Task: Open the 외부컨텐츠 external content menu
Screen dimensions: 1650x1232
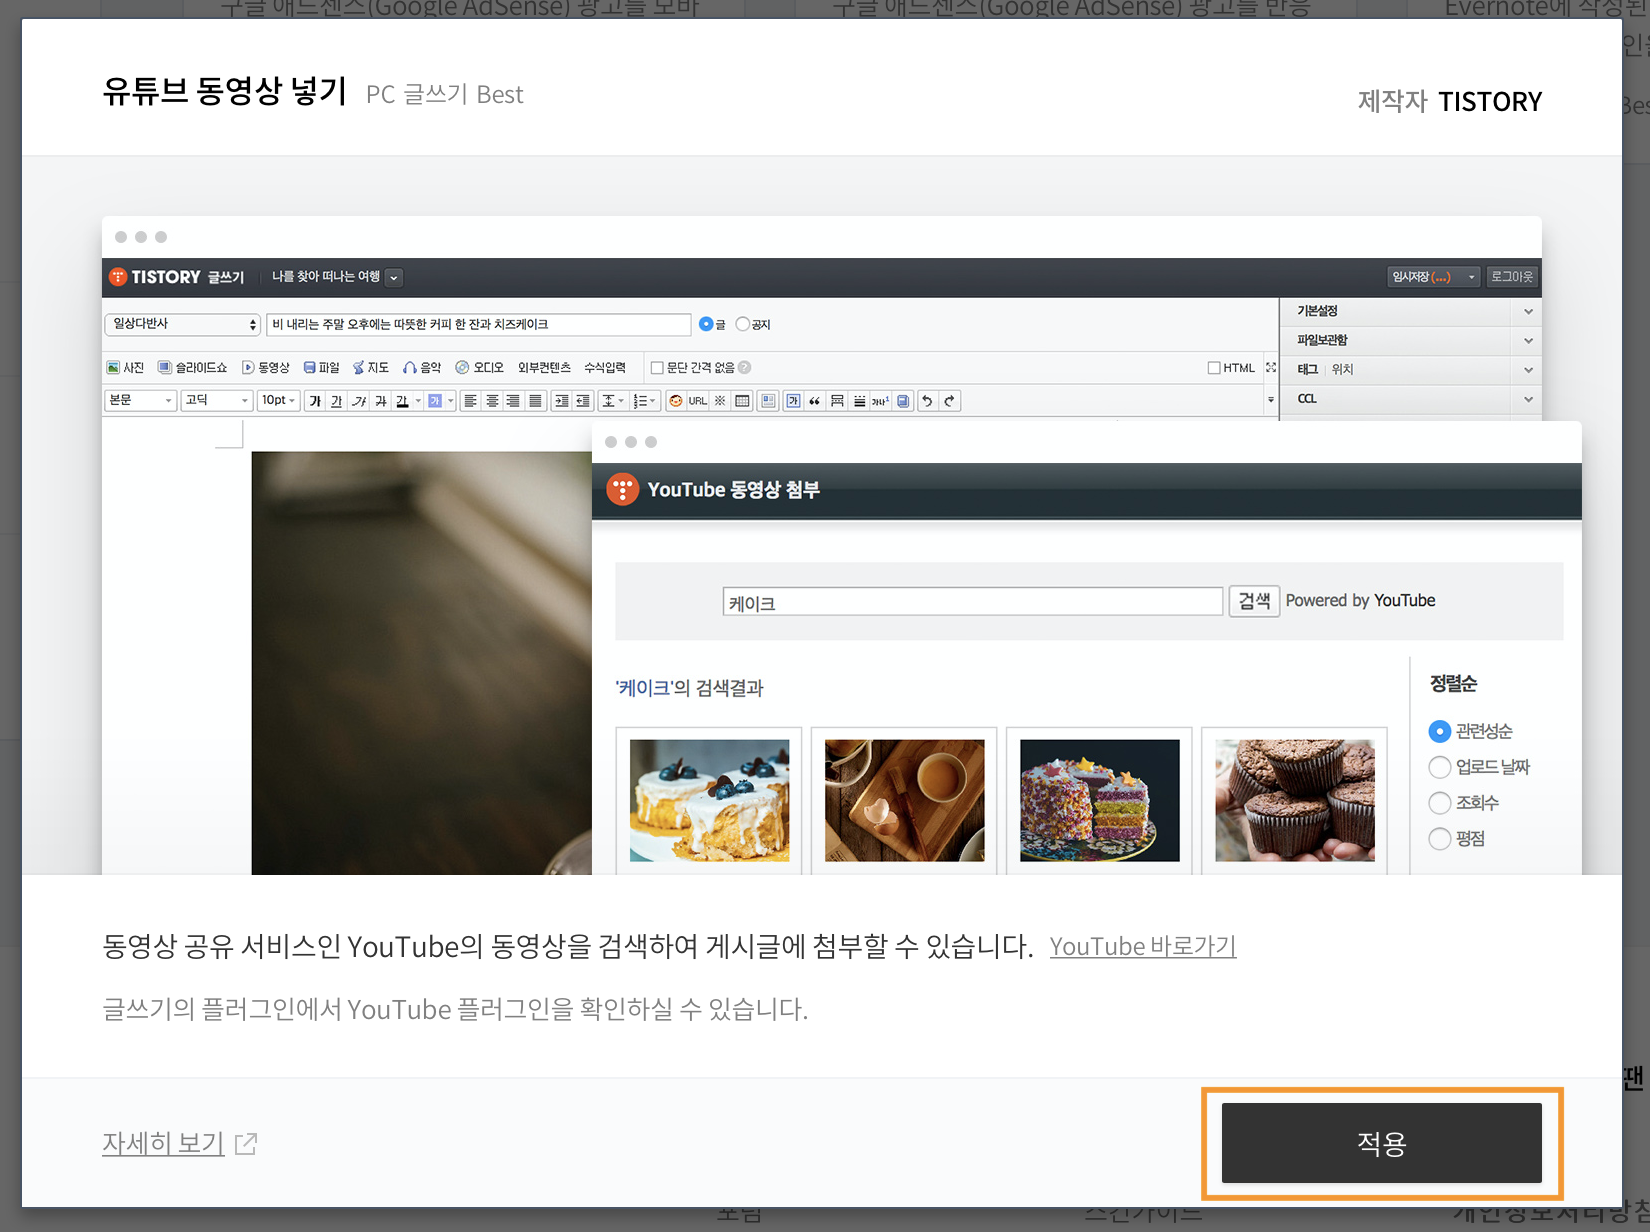Action: coord(544,368)
